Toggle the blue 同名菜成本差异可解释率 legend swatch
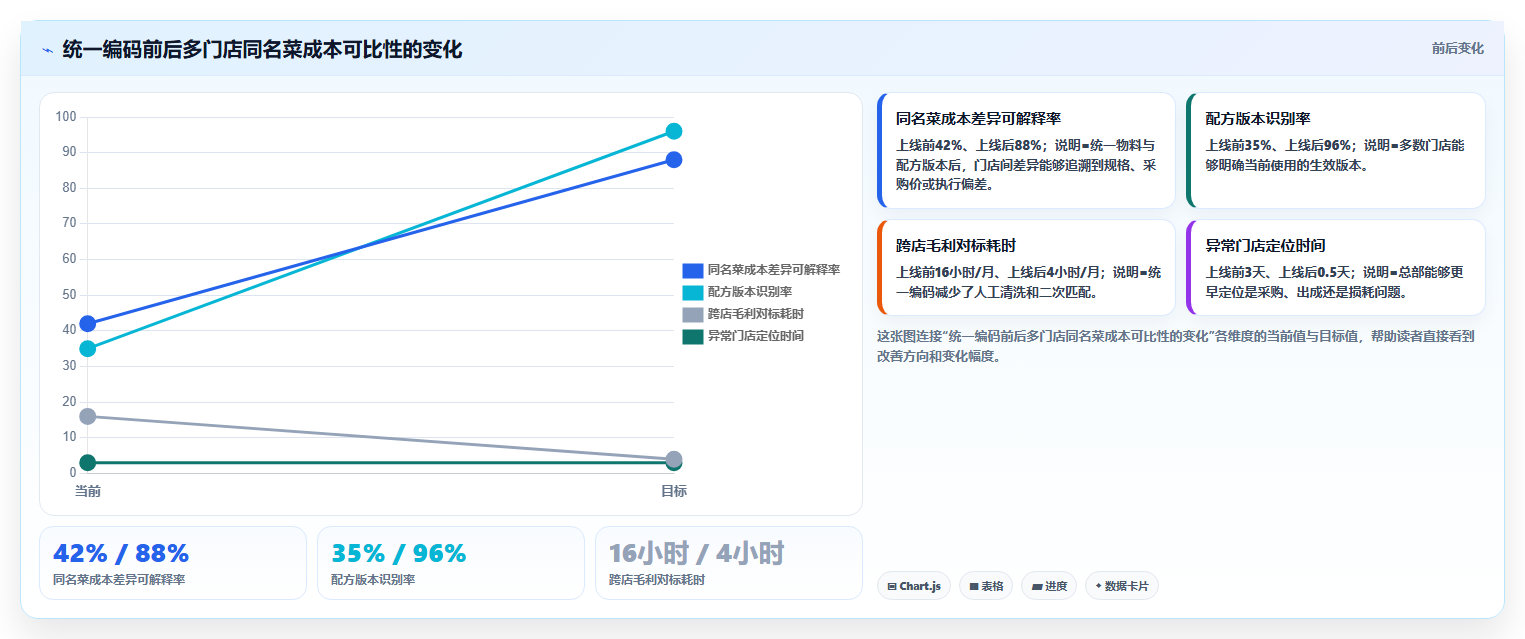 tap(693, 270)
